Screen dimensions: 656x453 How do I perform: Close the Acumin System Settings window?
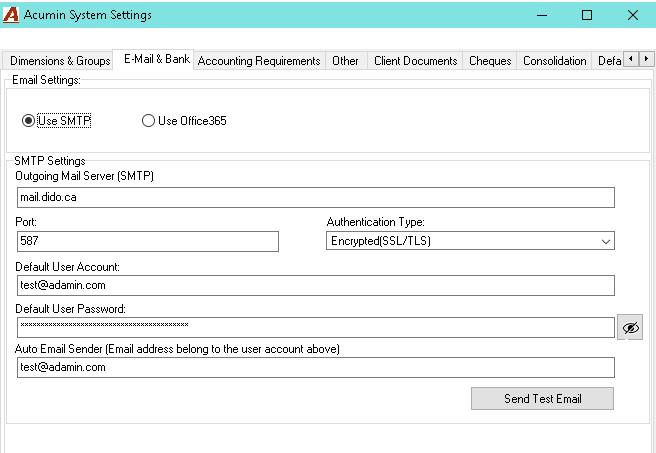[633, 15]
